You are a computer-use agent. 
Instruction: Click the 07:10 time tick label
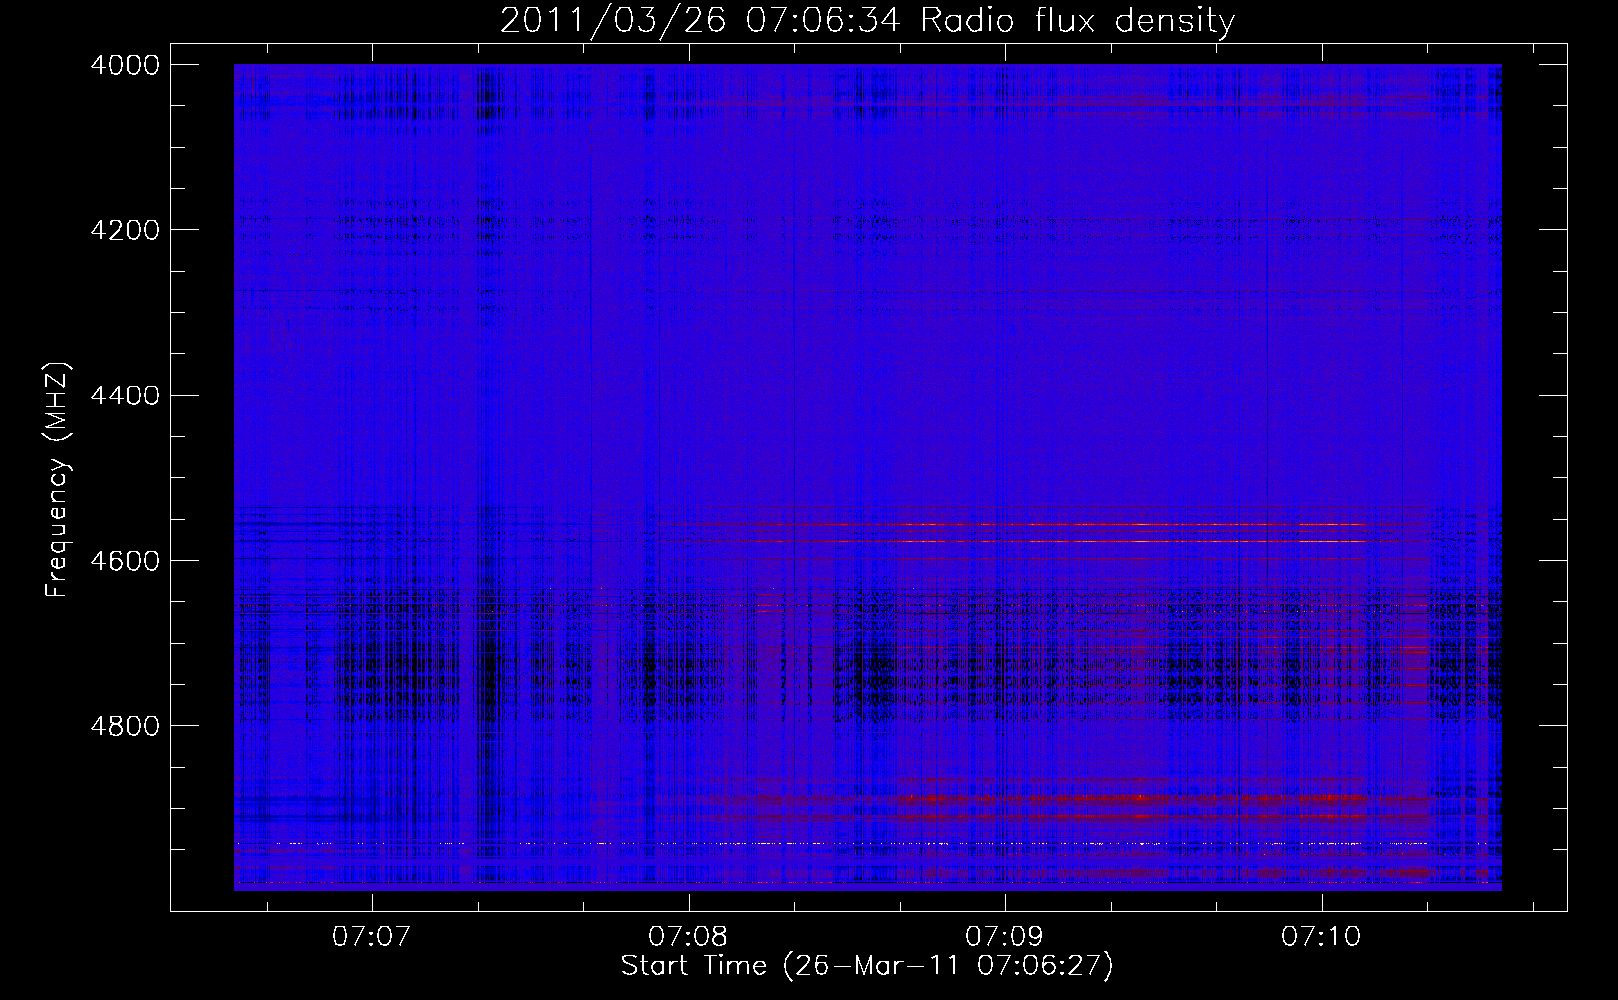1321,937
